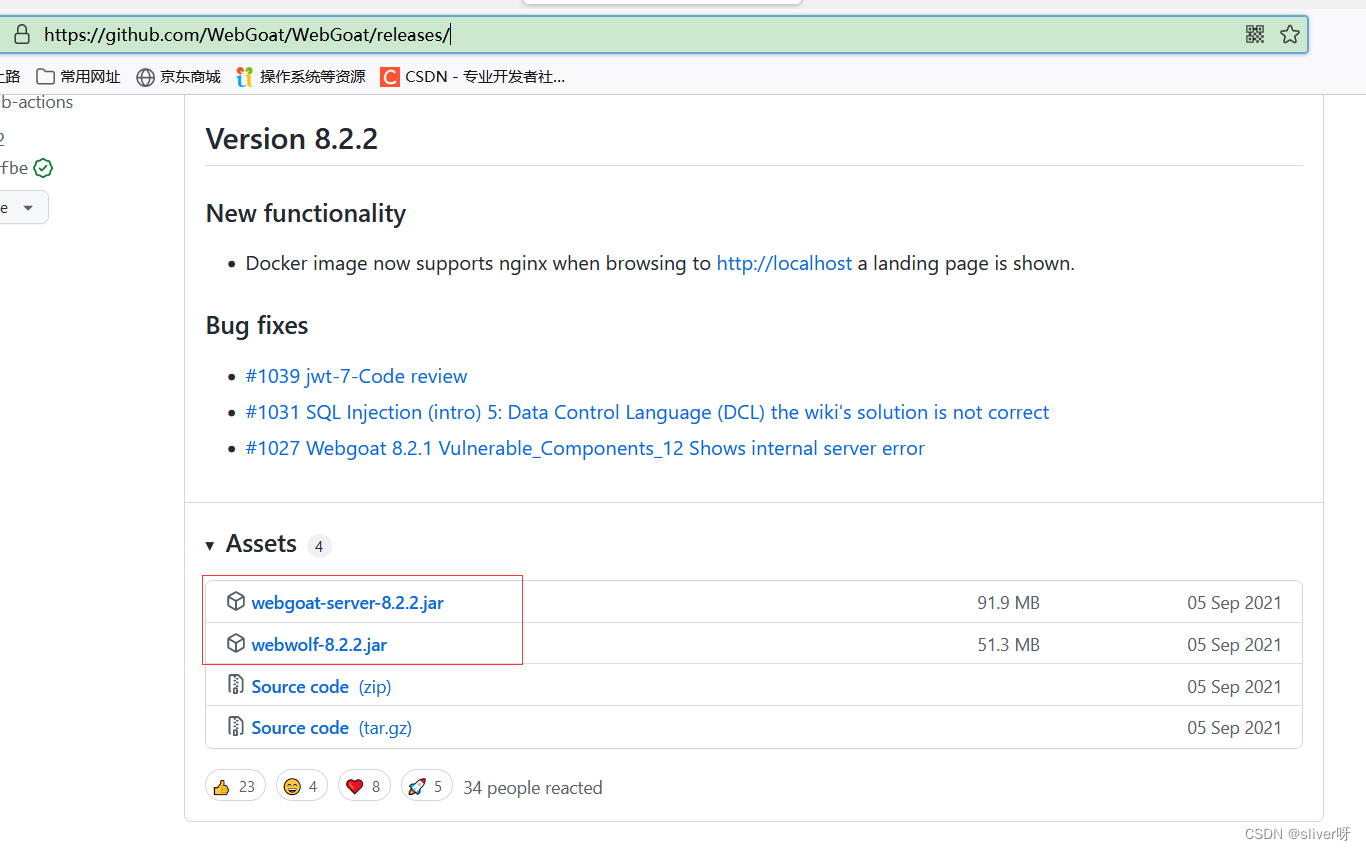The width and height of the screenshot is (1366, 850).
Task: Click the green verified checkmark badge
Action: [43, 168]
